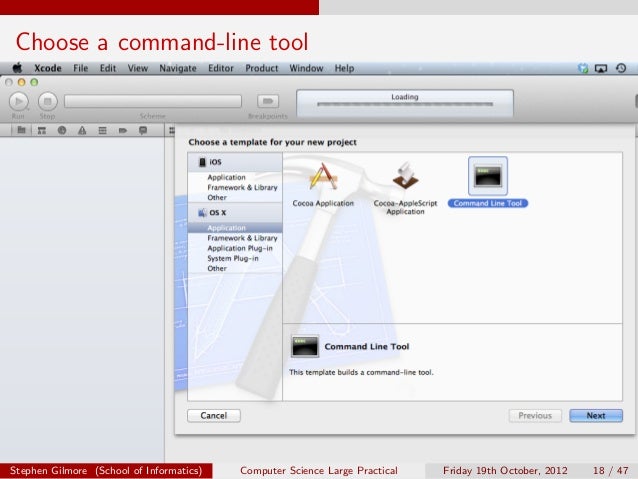Viewport: 638px width, 479px height.
Task: Click the Cancel button
Action: (214, 416)
